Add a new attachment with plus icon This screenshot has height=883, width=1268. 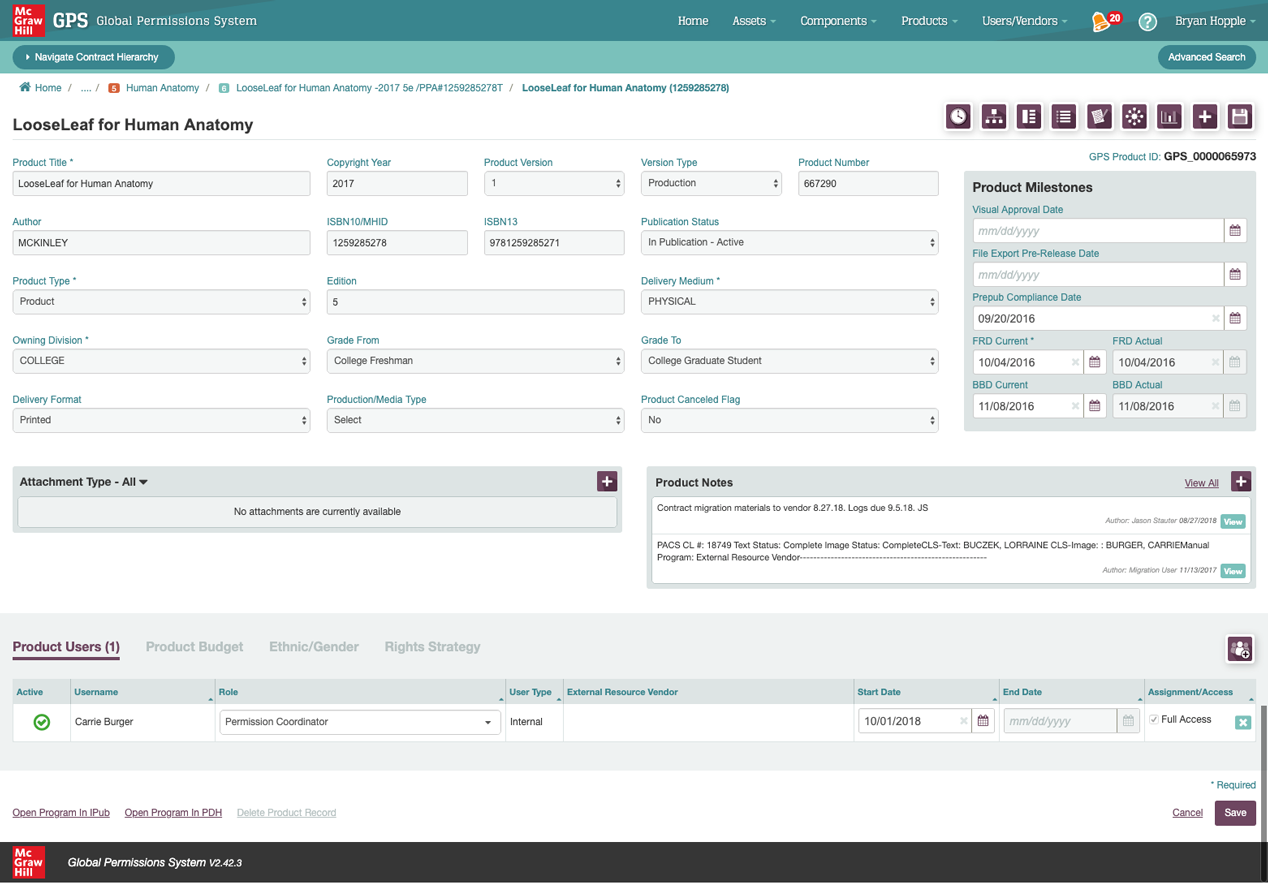607,482
